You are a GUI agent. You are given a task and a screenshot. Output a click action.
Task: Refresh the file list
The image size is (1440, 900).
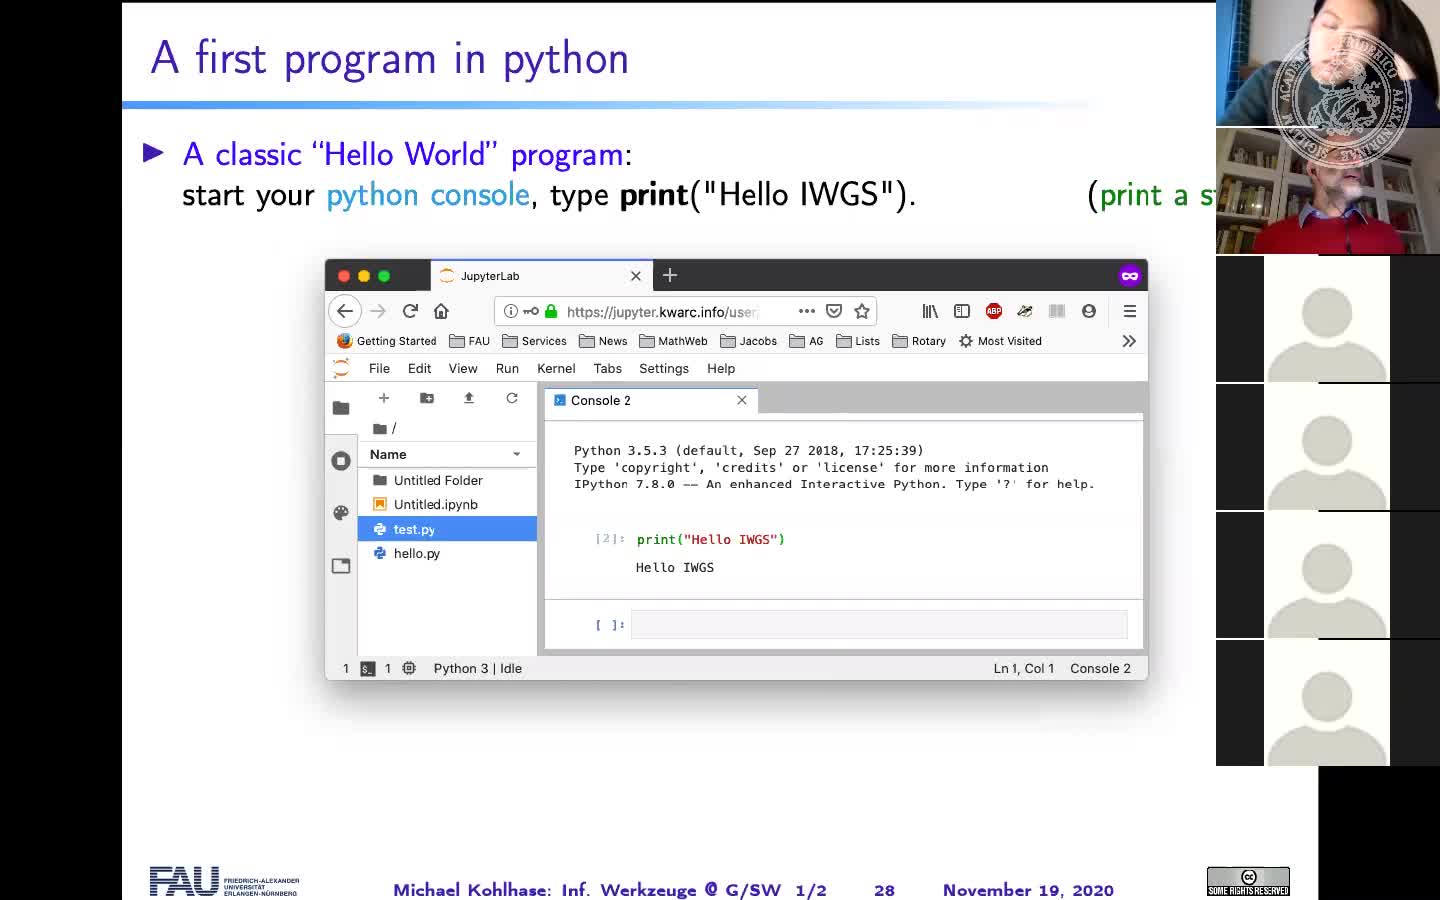click(x=512, y=398)
